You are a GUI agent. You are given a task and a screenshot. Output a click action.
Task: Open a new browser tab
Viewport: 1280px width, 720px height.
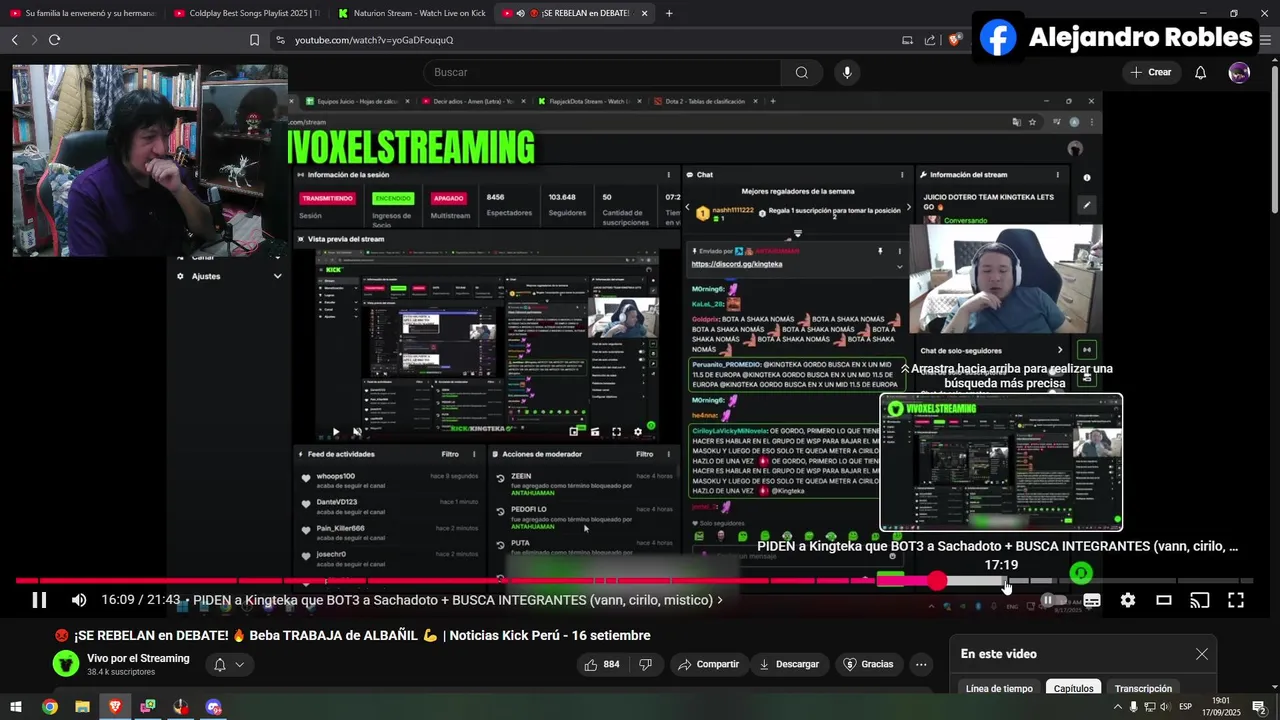(669, 13)
